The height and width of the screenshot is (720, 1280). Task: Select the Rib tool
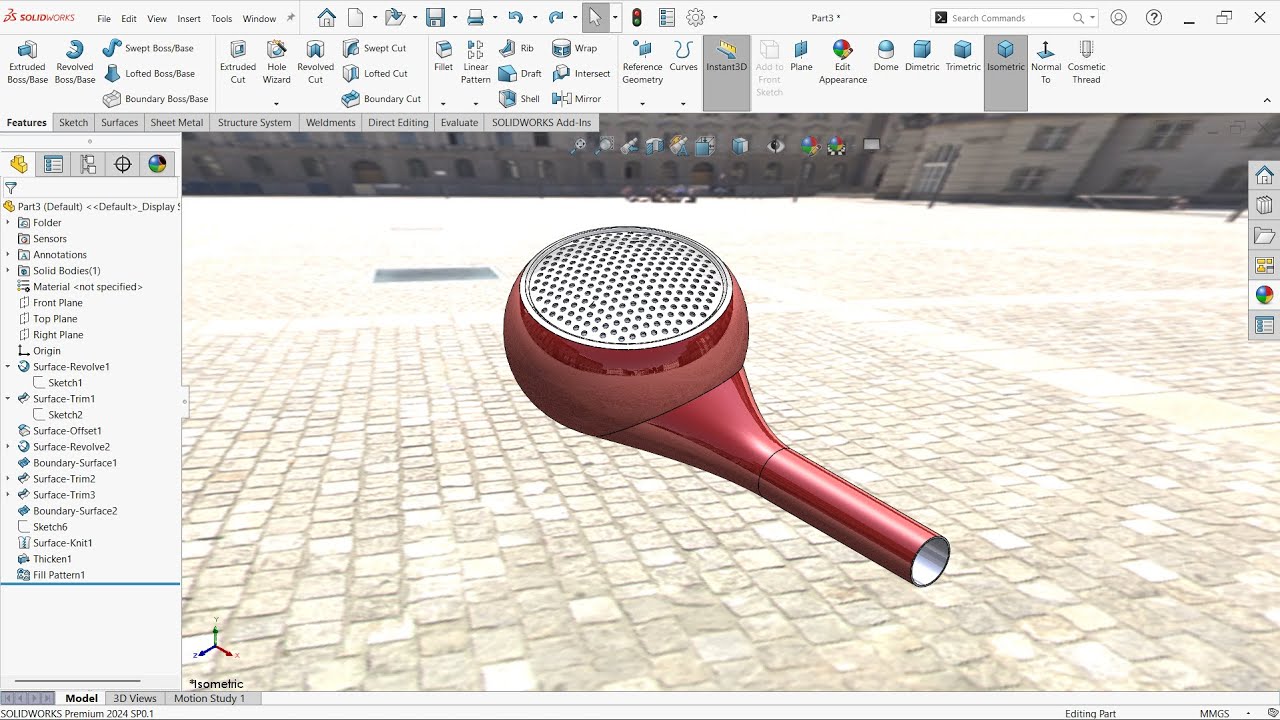[x=516, y=48]
